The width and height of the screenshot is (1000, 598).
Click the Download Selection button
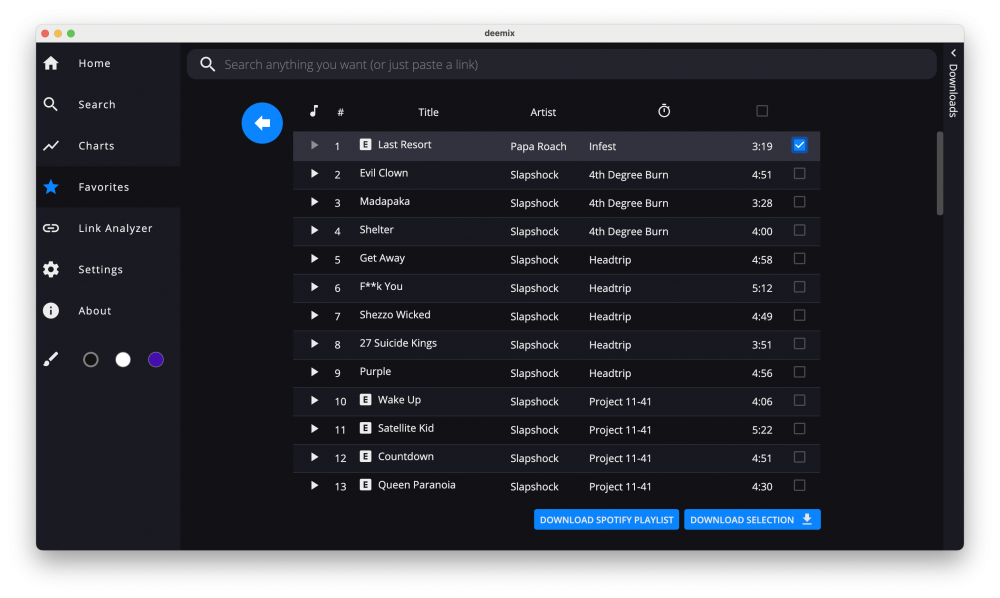pos(752,520)
